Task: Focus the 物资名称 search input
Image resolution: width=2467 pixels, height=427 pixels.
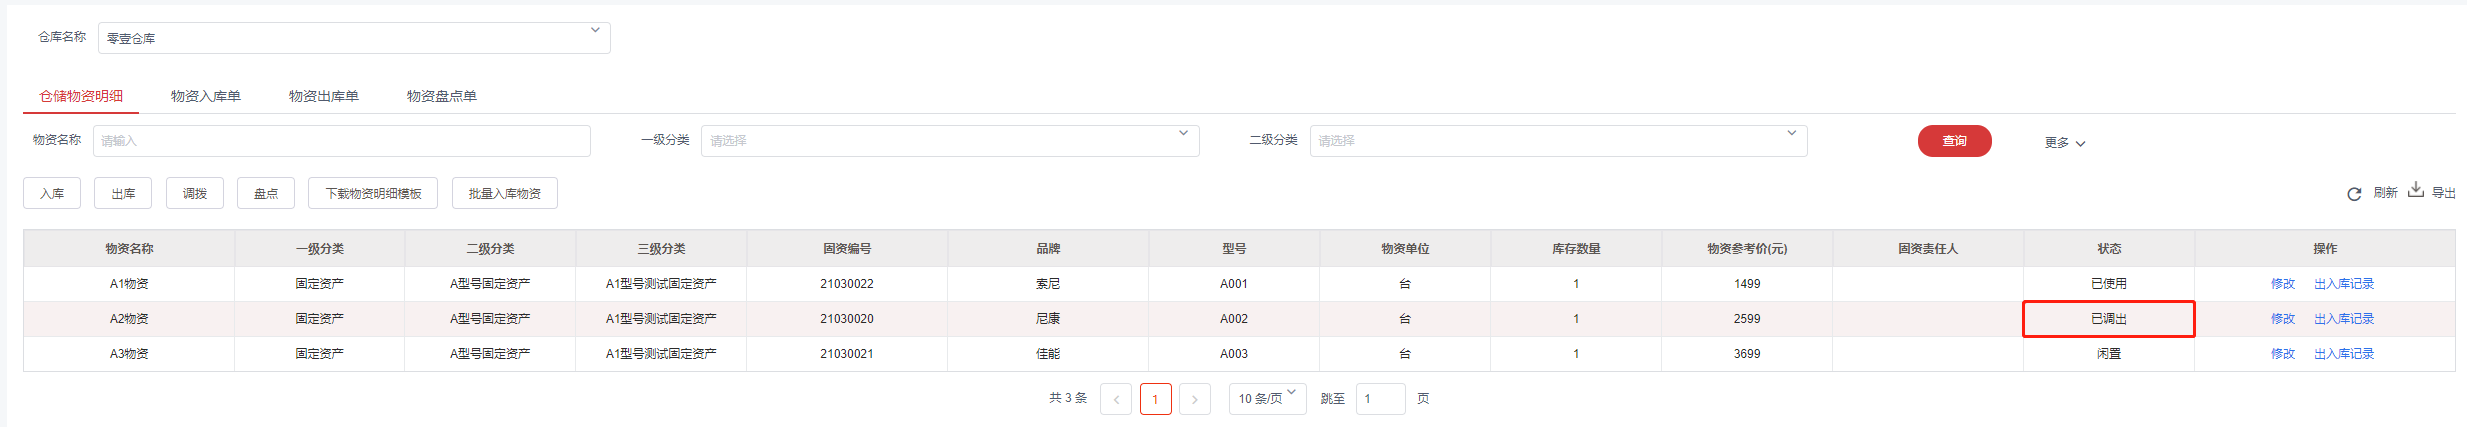Action: tap(341, 141)
